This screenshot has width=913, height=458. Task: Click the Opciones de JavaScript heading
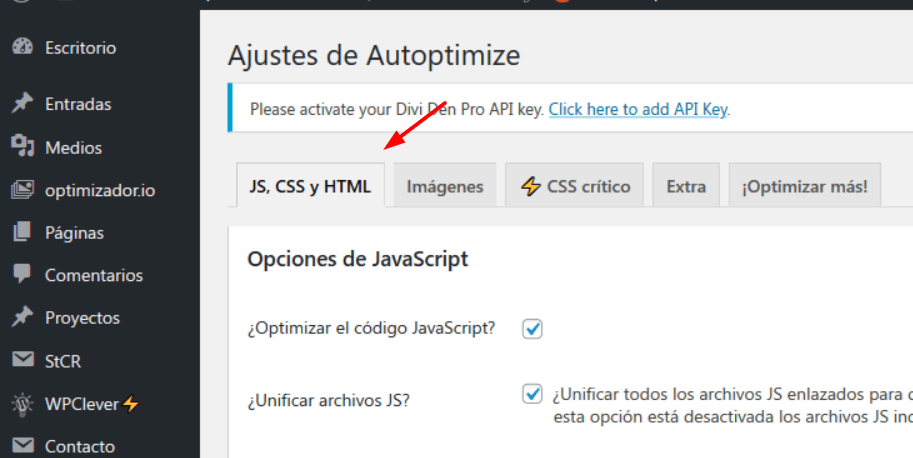358,259
